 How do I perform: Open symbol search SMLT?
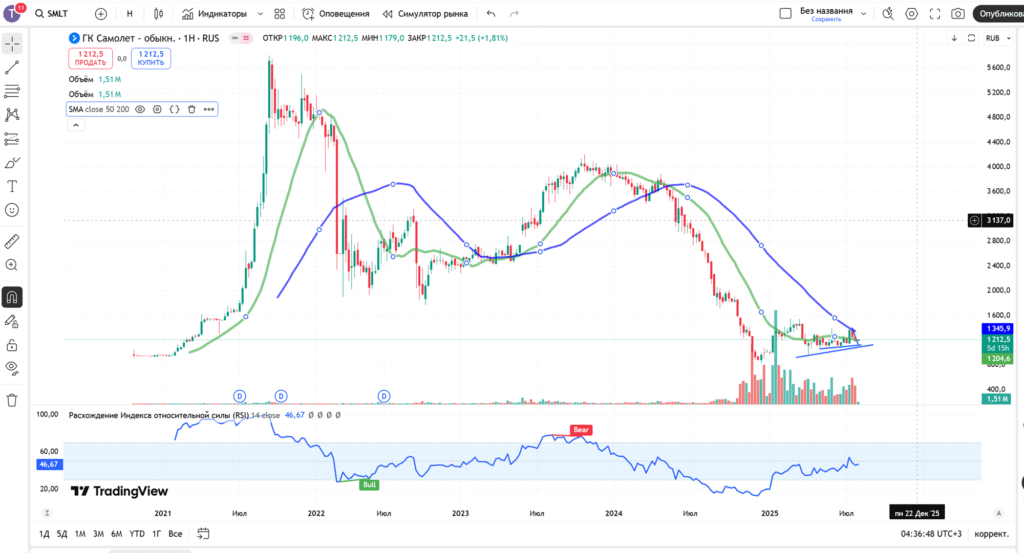(x=52, y=13)
